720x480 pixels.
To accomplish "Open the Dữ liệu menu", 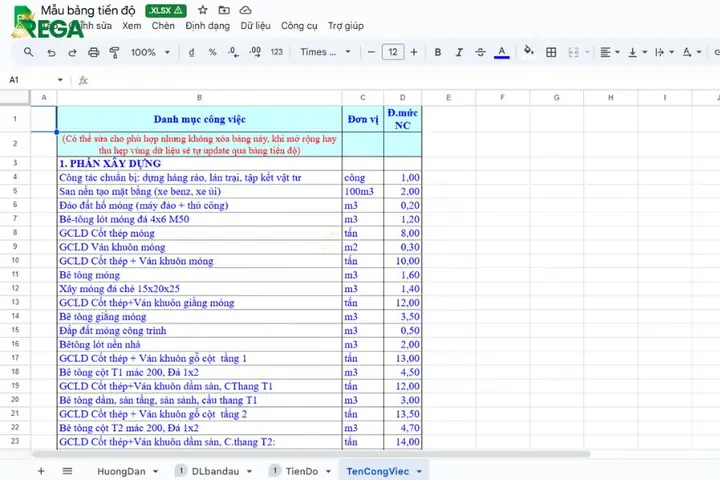I will tap(255, 26).
